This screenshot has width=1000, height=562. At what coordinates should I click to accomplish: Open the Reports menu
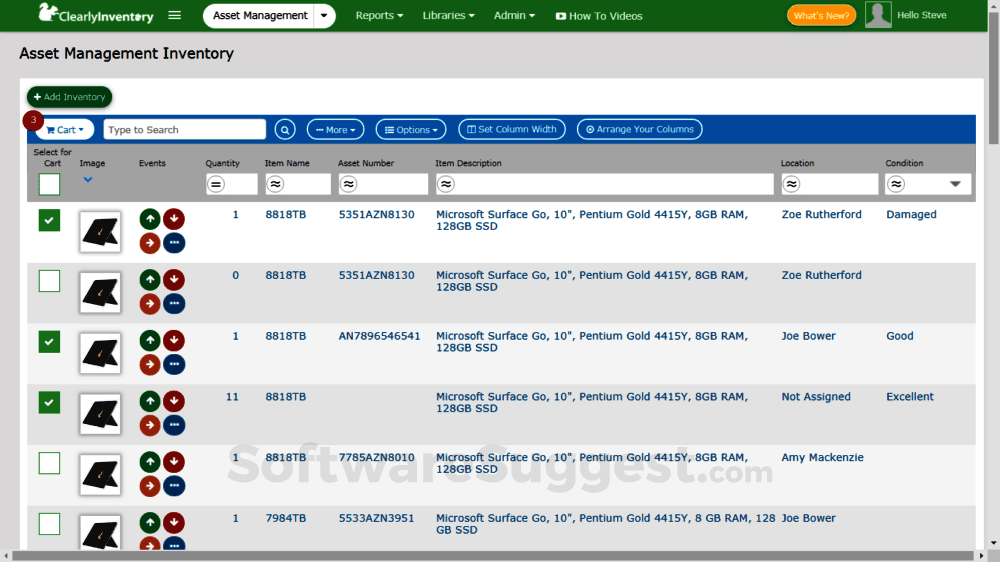click(x=379, y=15)
